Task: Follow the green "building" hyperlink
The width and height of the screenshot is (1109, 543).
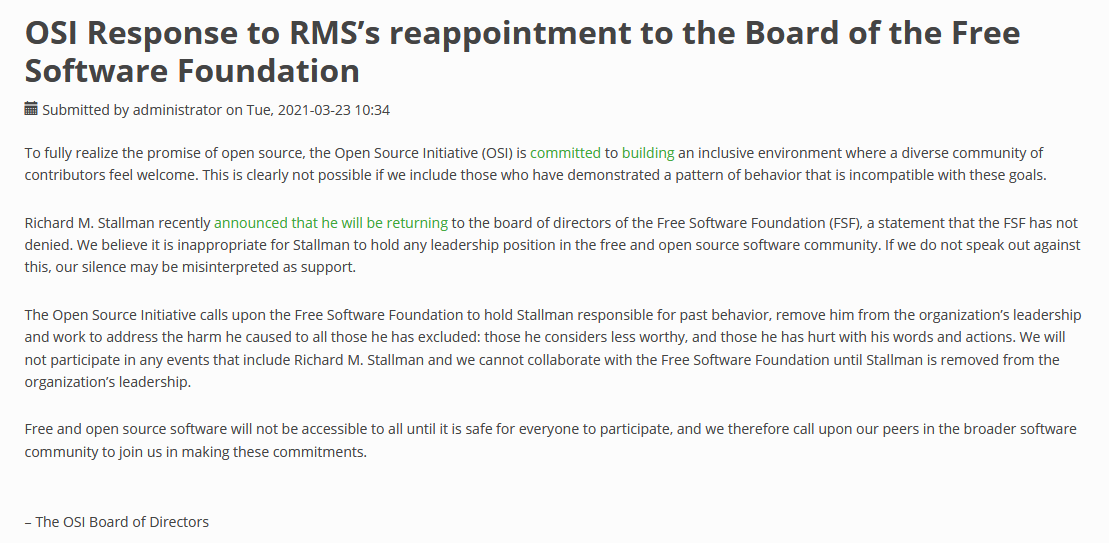Action: pos(648,153)
